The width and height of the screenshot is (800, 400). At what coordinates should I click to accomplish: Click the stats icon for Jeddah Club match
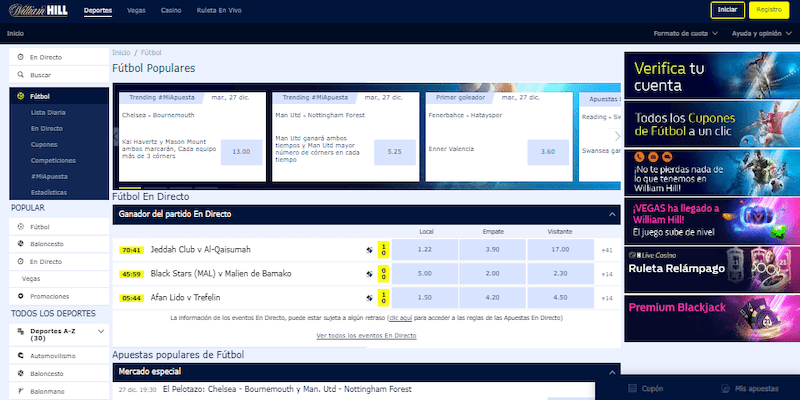(369, 250)
